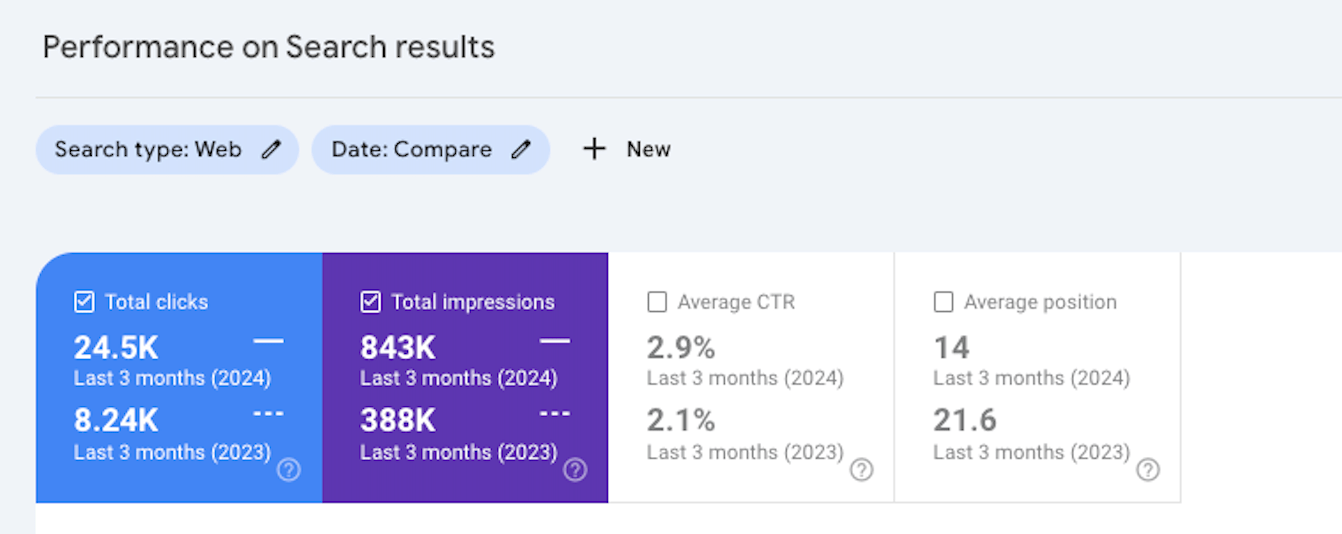
Task: Click the plus icon to add filter
Action: click(595, 149)
